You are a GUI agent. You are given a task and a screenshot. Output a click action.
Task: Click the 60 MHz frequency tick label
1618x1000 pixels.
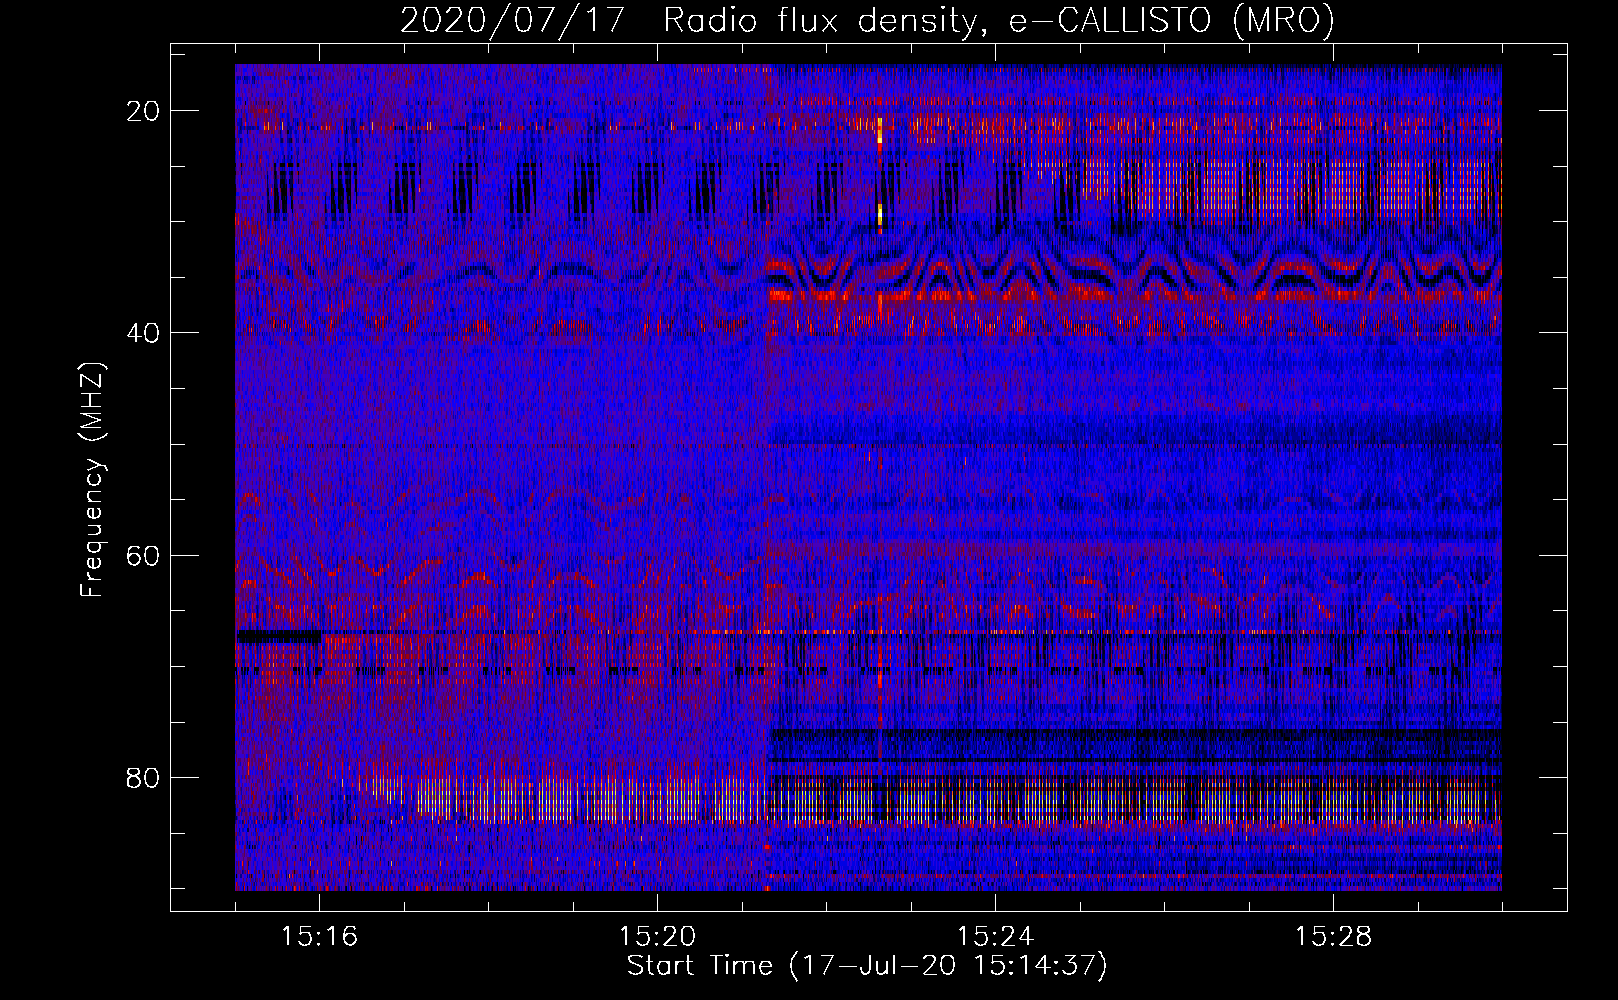point(143,555)
